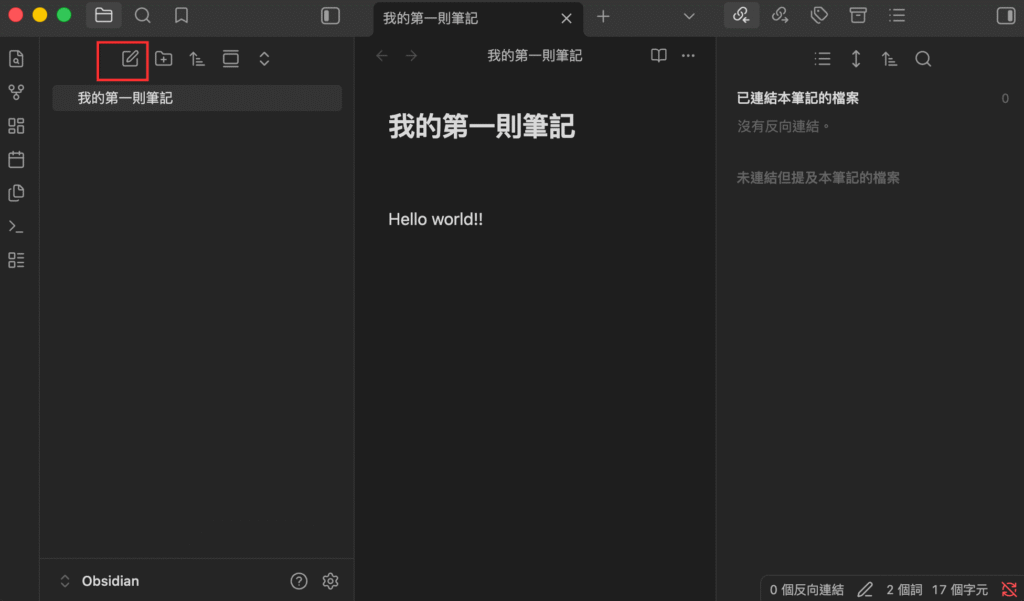The width and height of the screenshot is (1024, 601).
Task: Open graph view icon in ribbon
Action: 16,92
